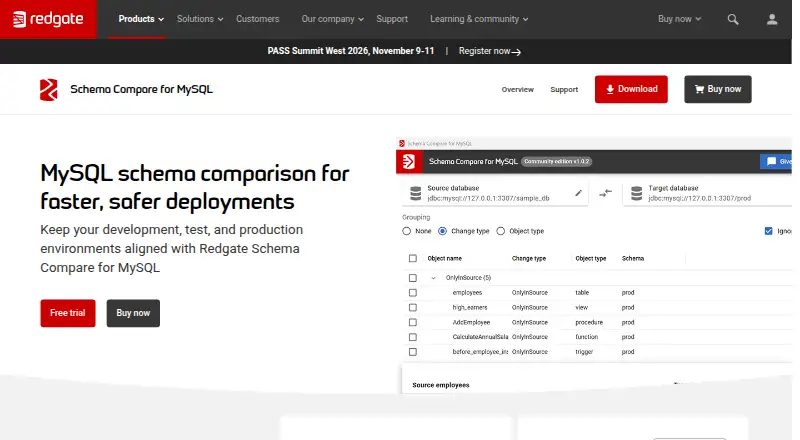The height and width of the screenshot is (440, 800).
Task: Click the Source database cylinder icon
Action: (416, 193)
